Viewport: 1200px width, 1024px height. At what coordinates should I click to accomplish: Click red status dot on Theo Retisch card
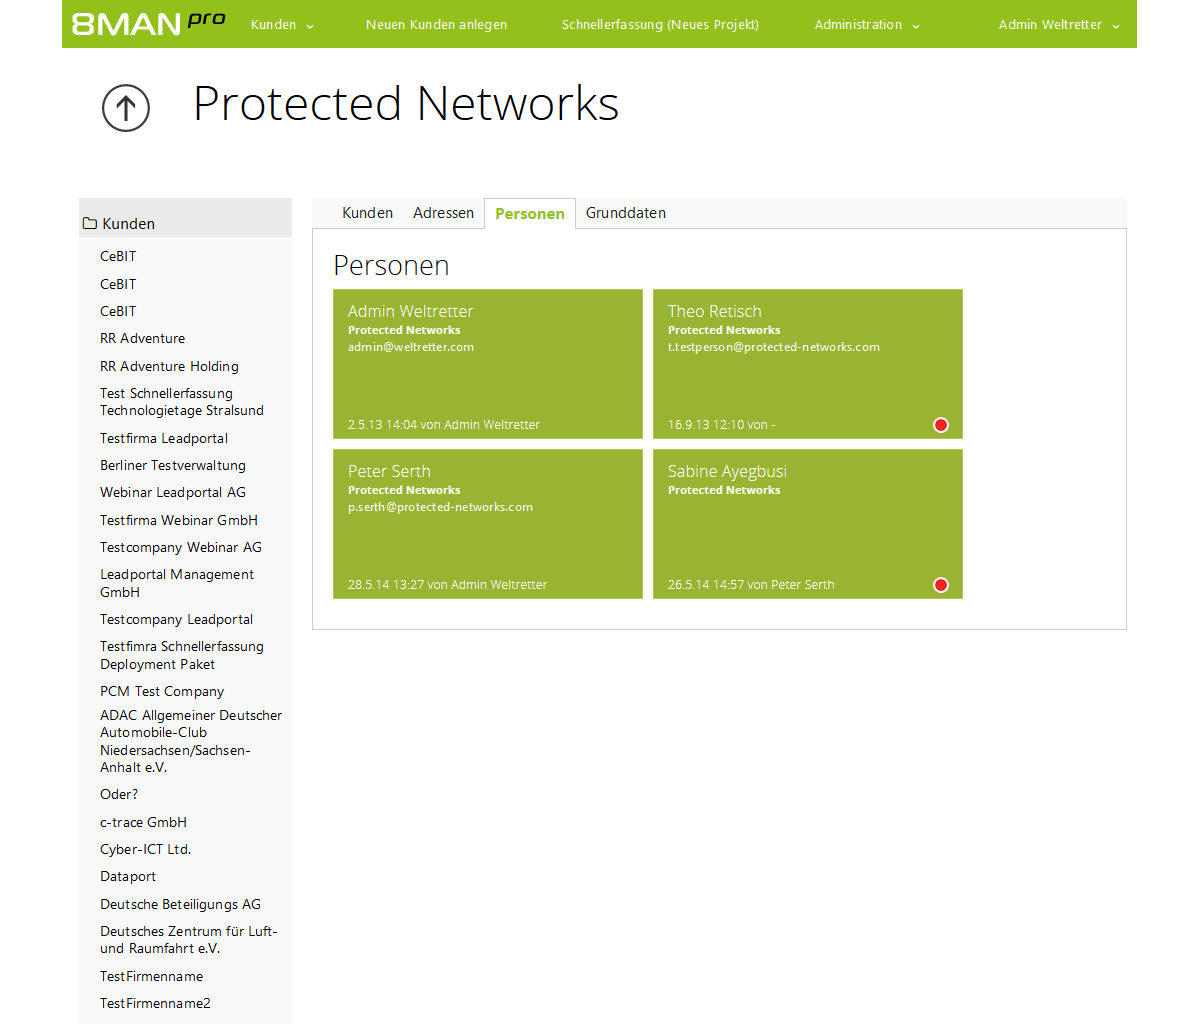point(940,425)
